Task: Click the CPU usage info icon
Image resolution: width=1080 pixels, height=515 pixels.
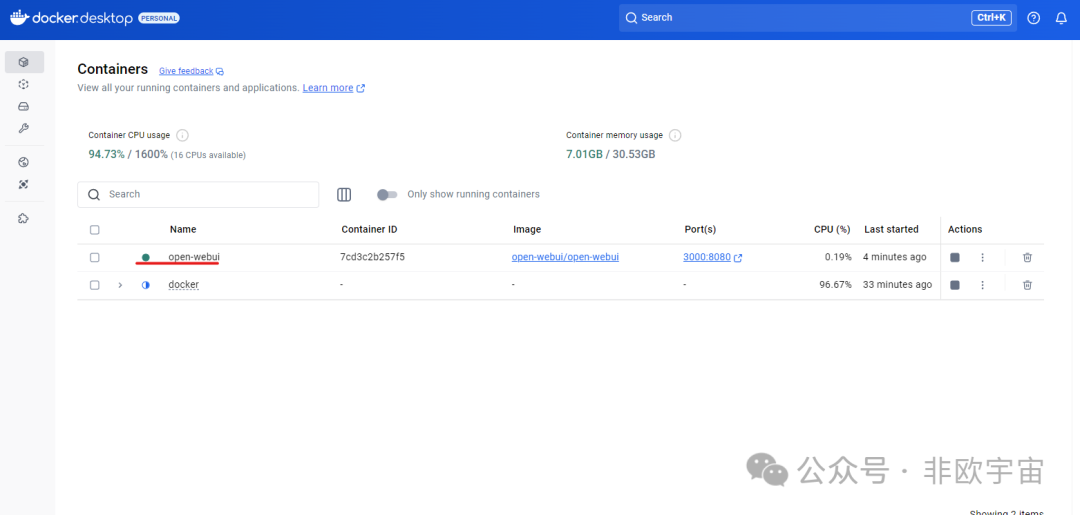Action: tap(183, 135)
